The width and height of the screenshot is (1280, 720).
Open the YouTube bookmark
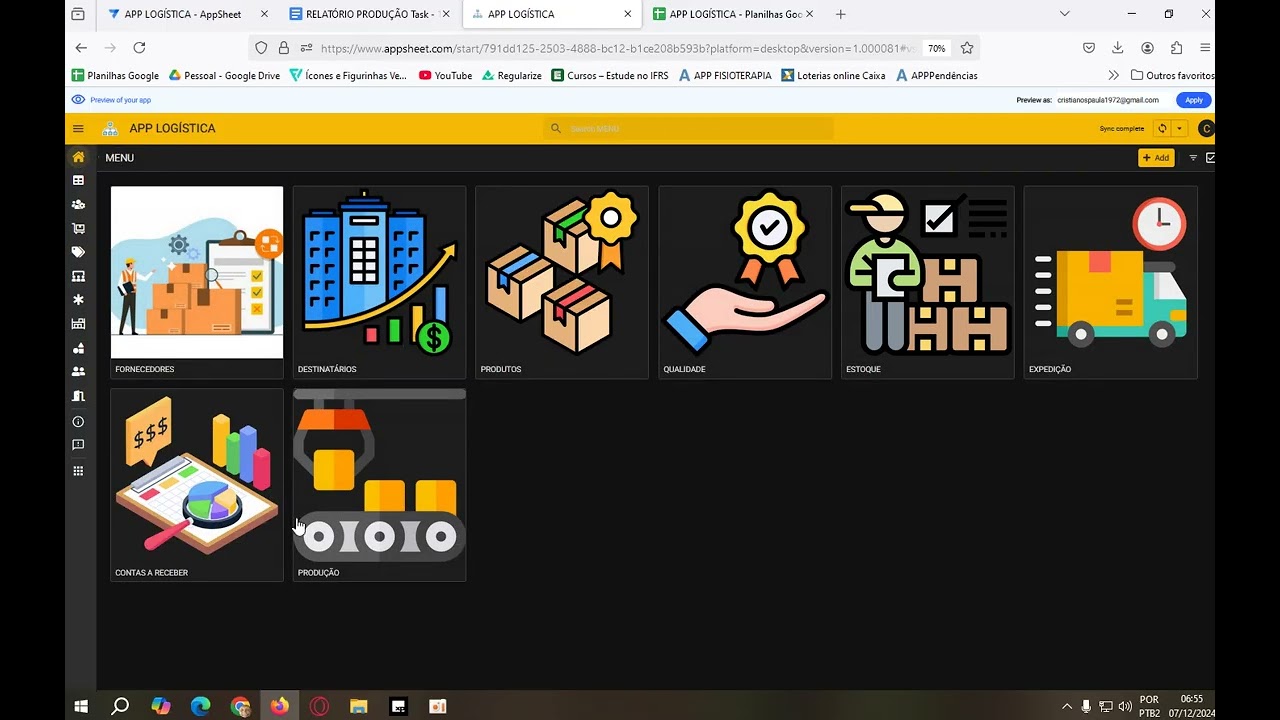445,75
